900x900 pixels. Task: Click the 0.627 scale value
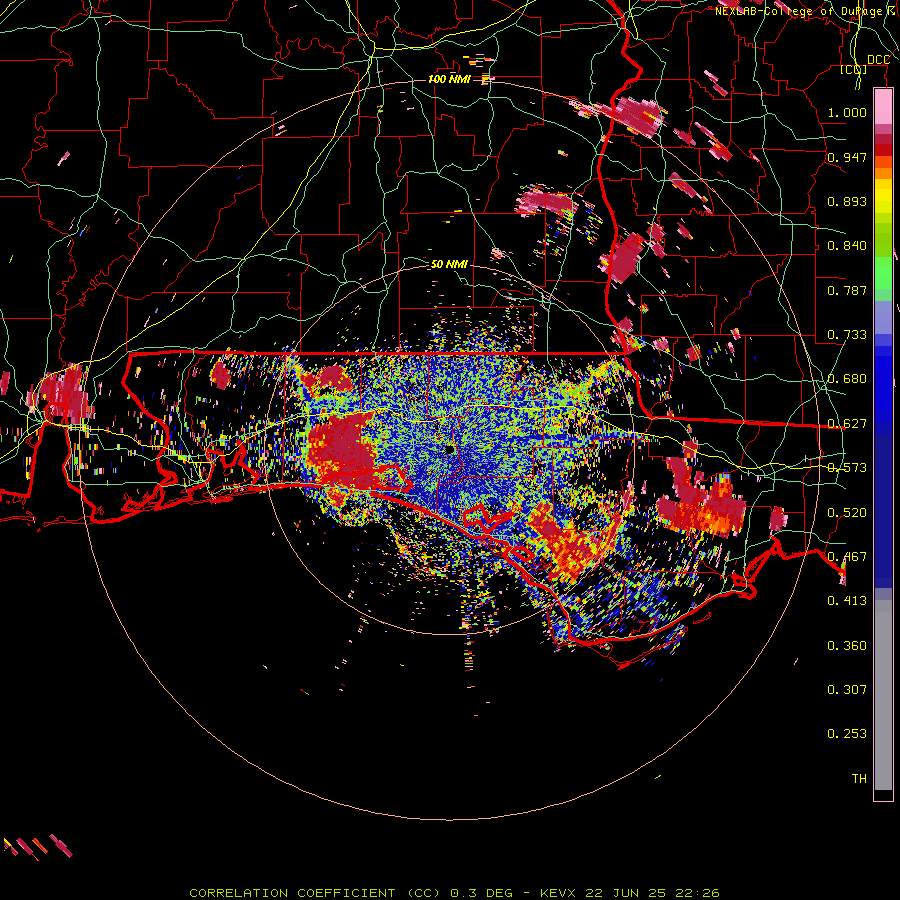[x=847, y=424]
